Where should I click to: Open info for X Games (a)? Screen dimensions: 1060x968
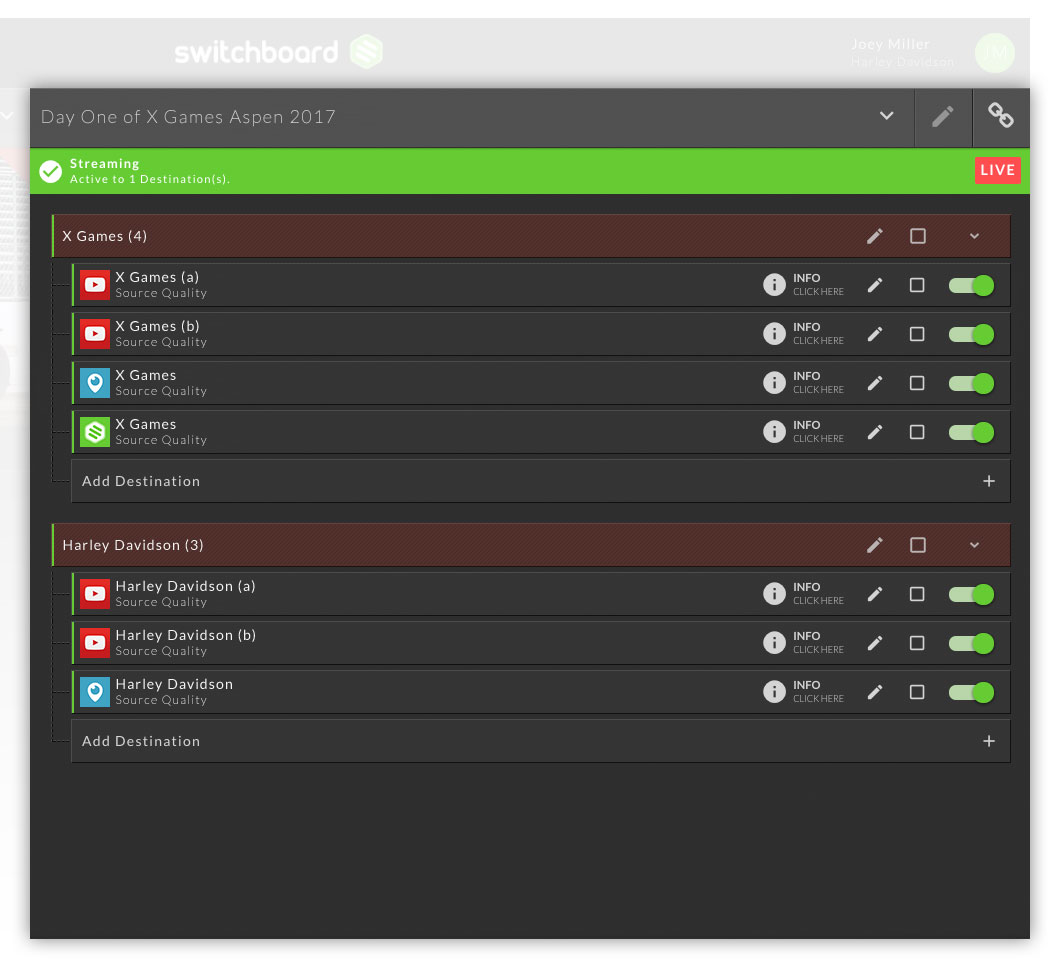pyautogui.click(x=803, y=285)
